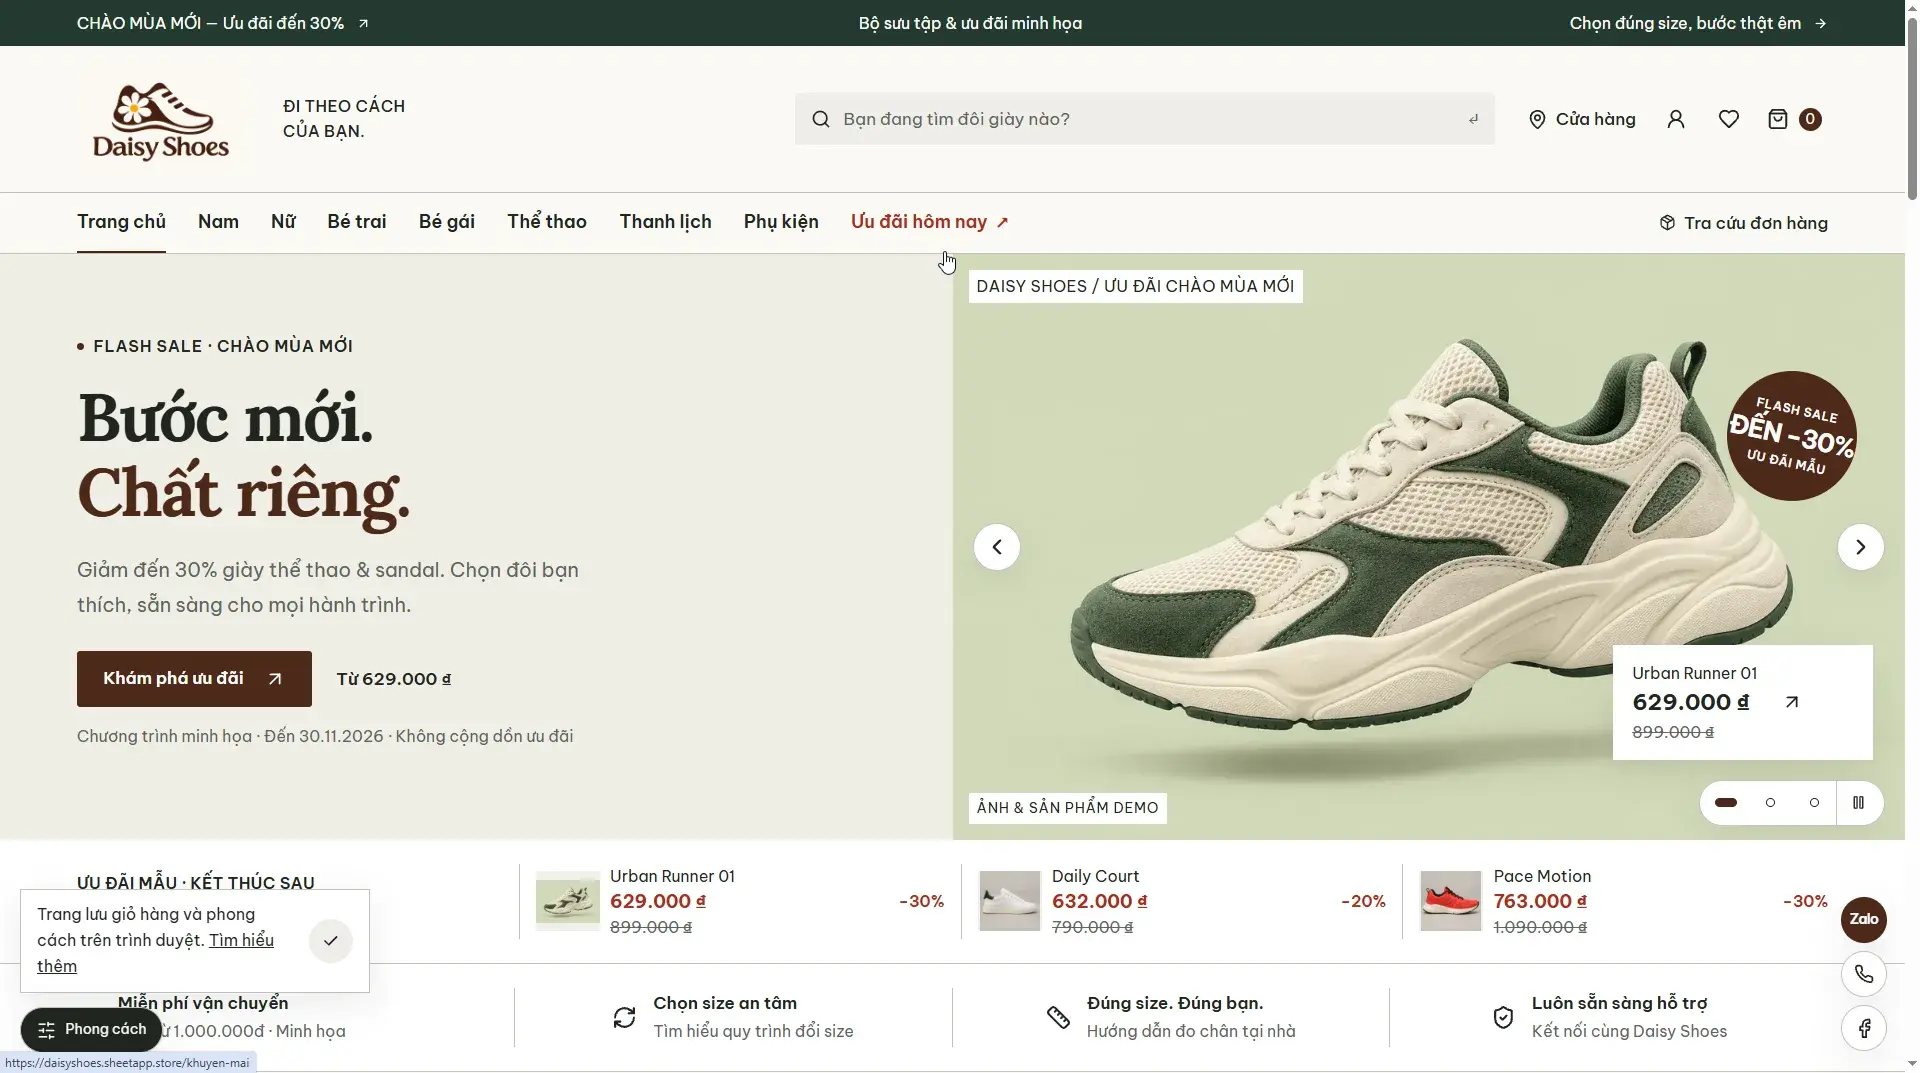Click the shield support icon
This screenshot has width=1920, height=1073.
(x=1503, y=1017)
